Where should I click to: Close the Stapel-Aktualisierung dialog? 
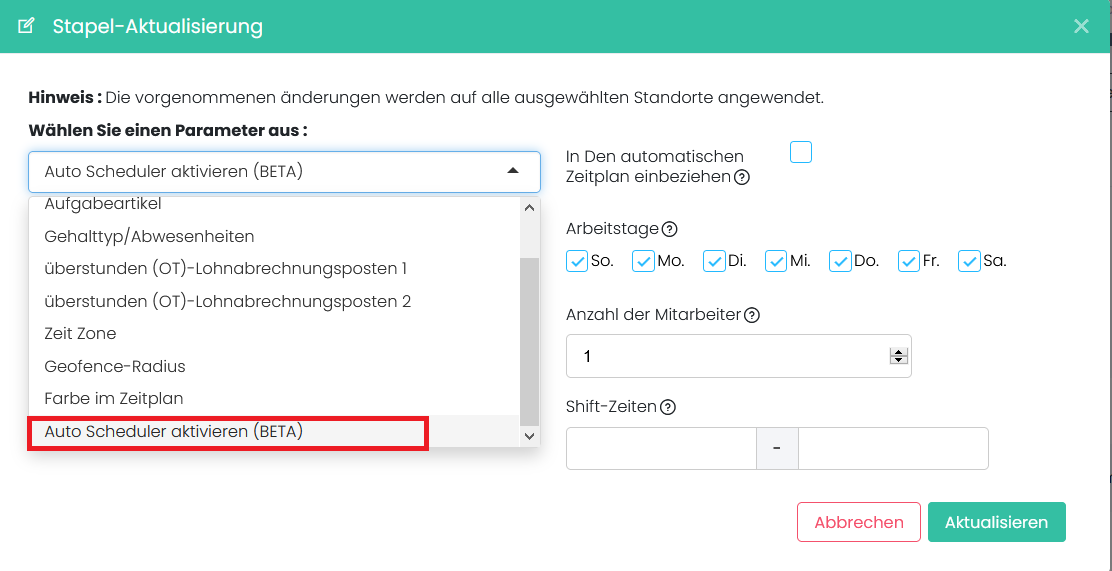pos(1081,26)
